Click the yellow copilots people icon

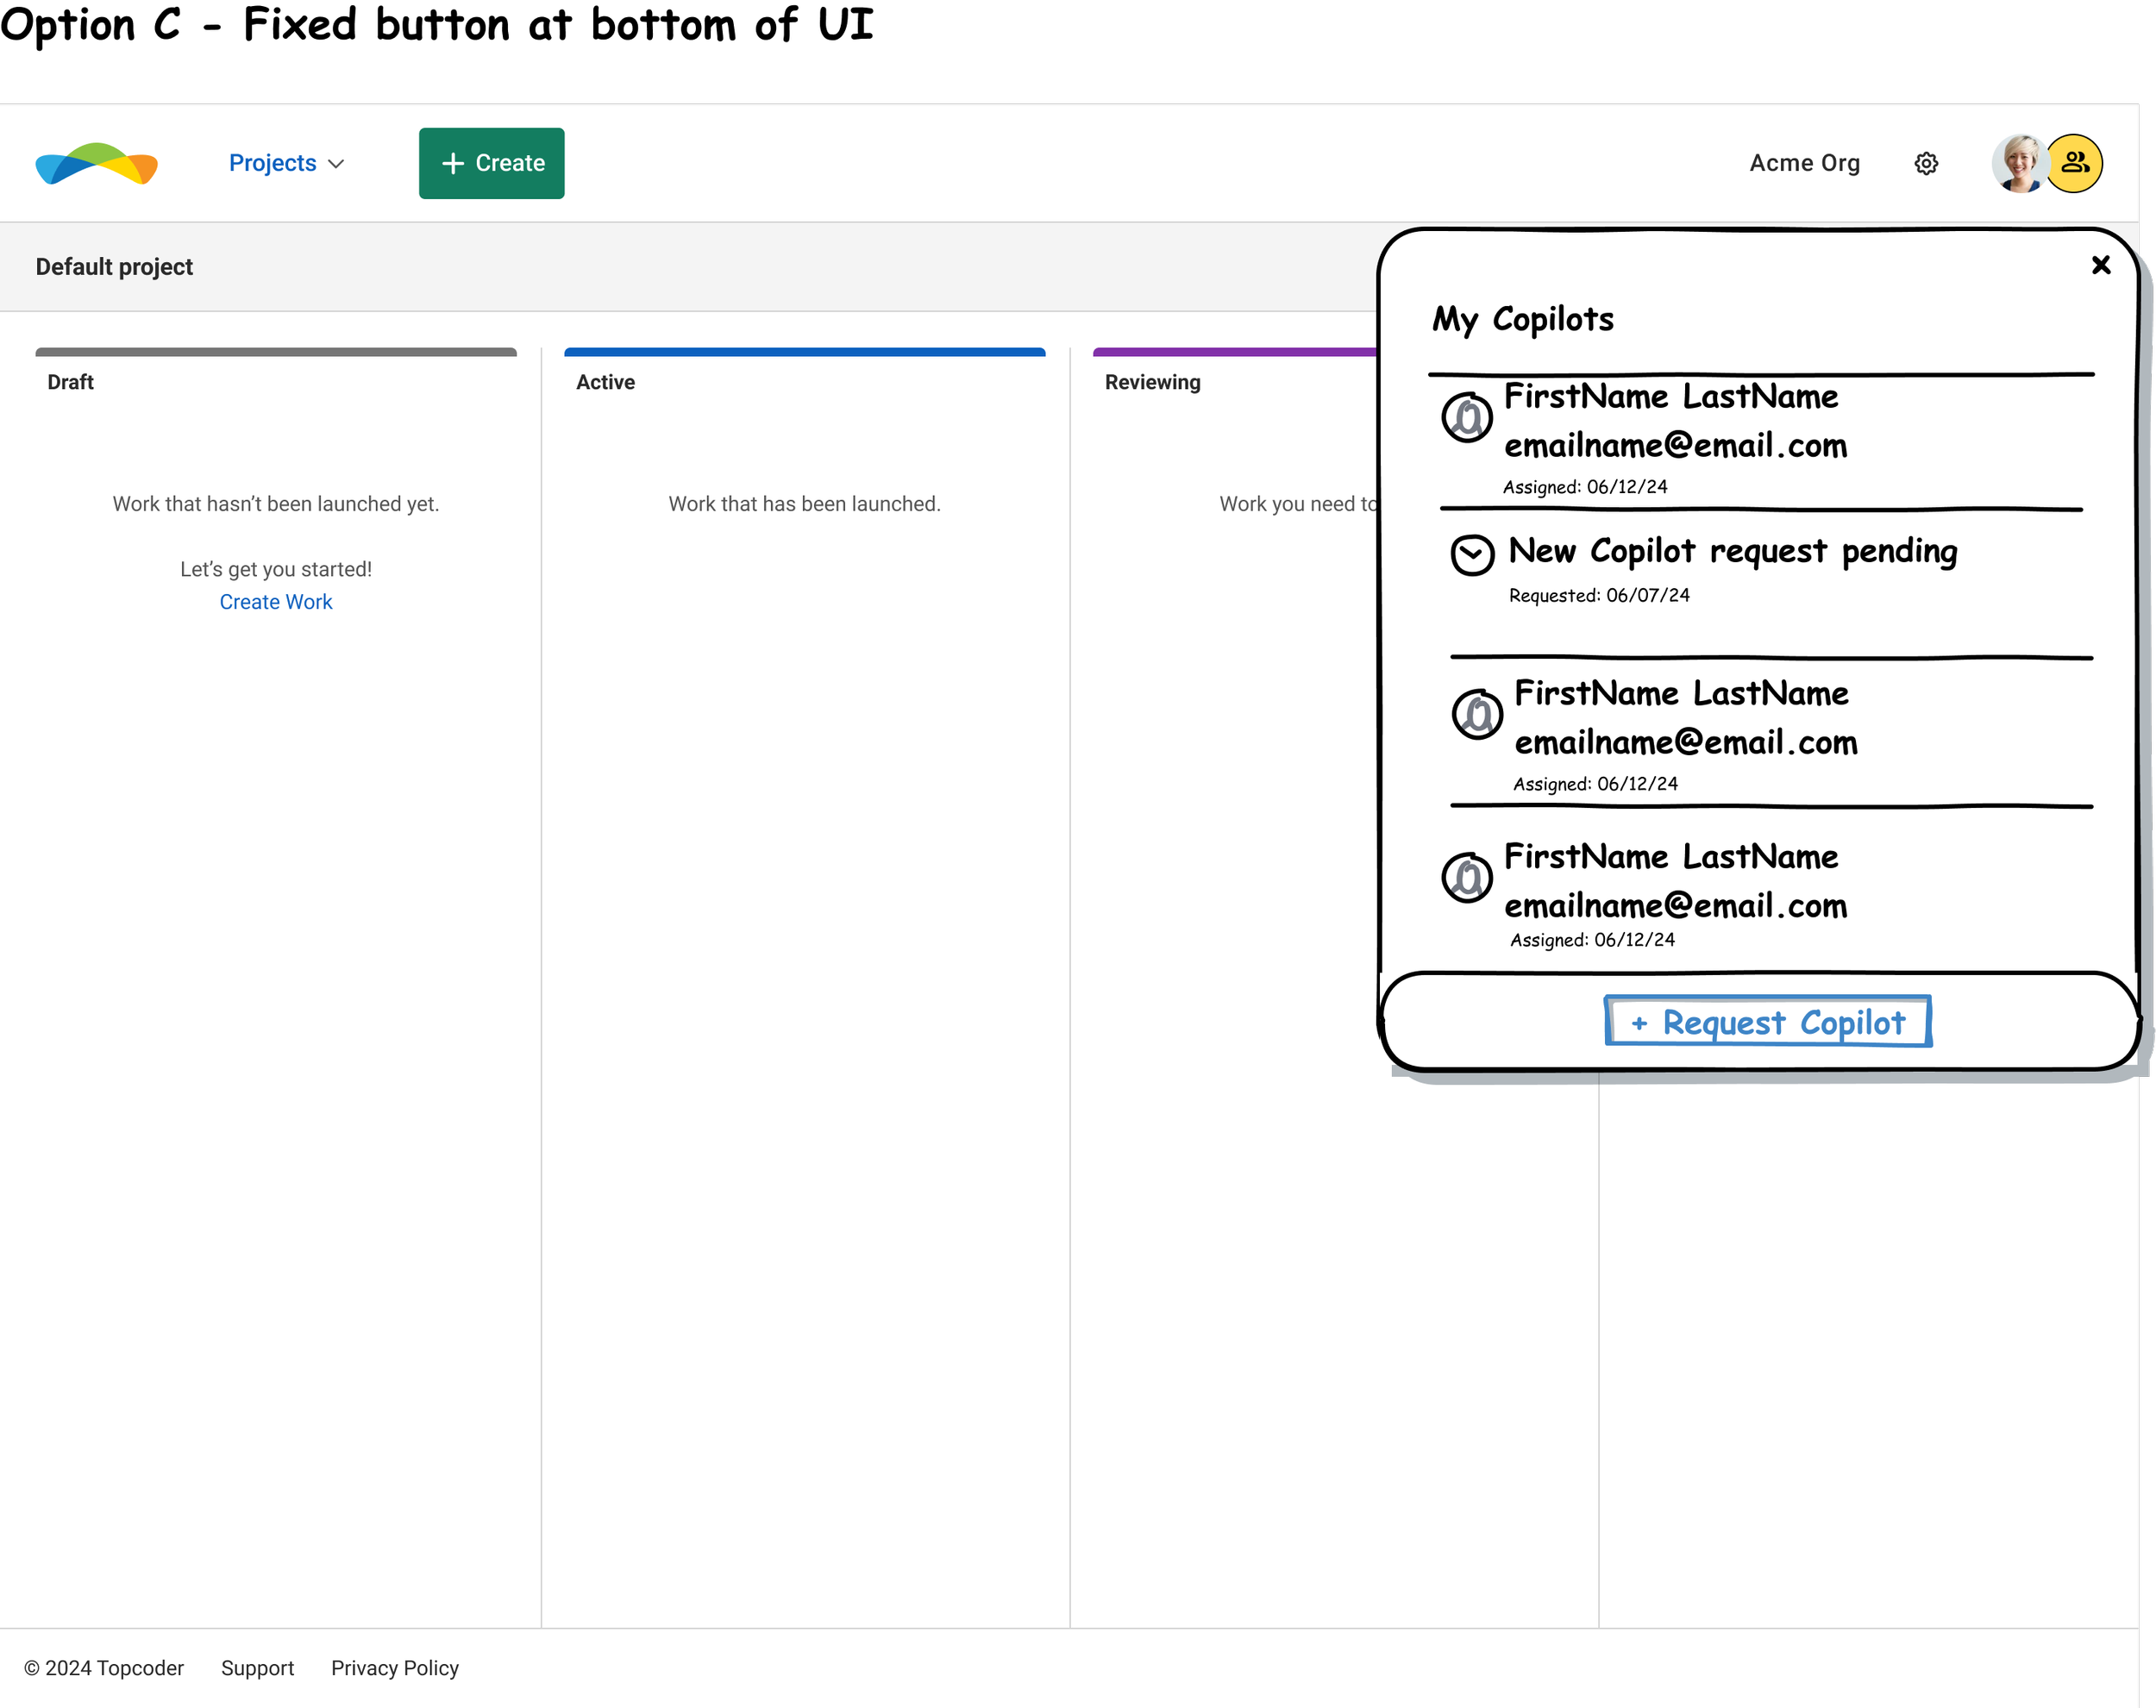click(2075, 163)
